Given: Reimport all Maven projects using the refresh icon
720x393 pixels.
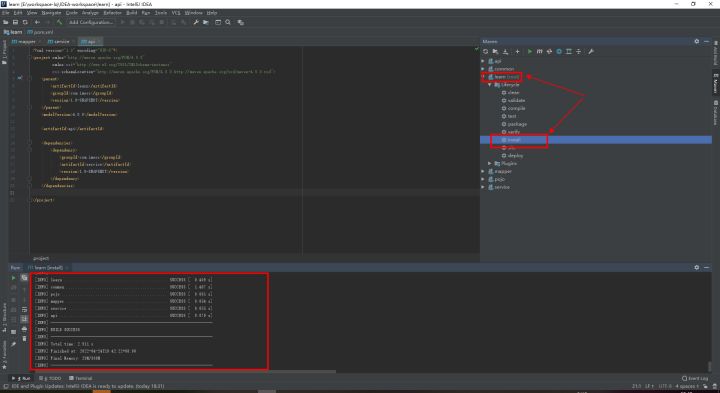Looking at the screenshot, I should pos(485,51).
